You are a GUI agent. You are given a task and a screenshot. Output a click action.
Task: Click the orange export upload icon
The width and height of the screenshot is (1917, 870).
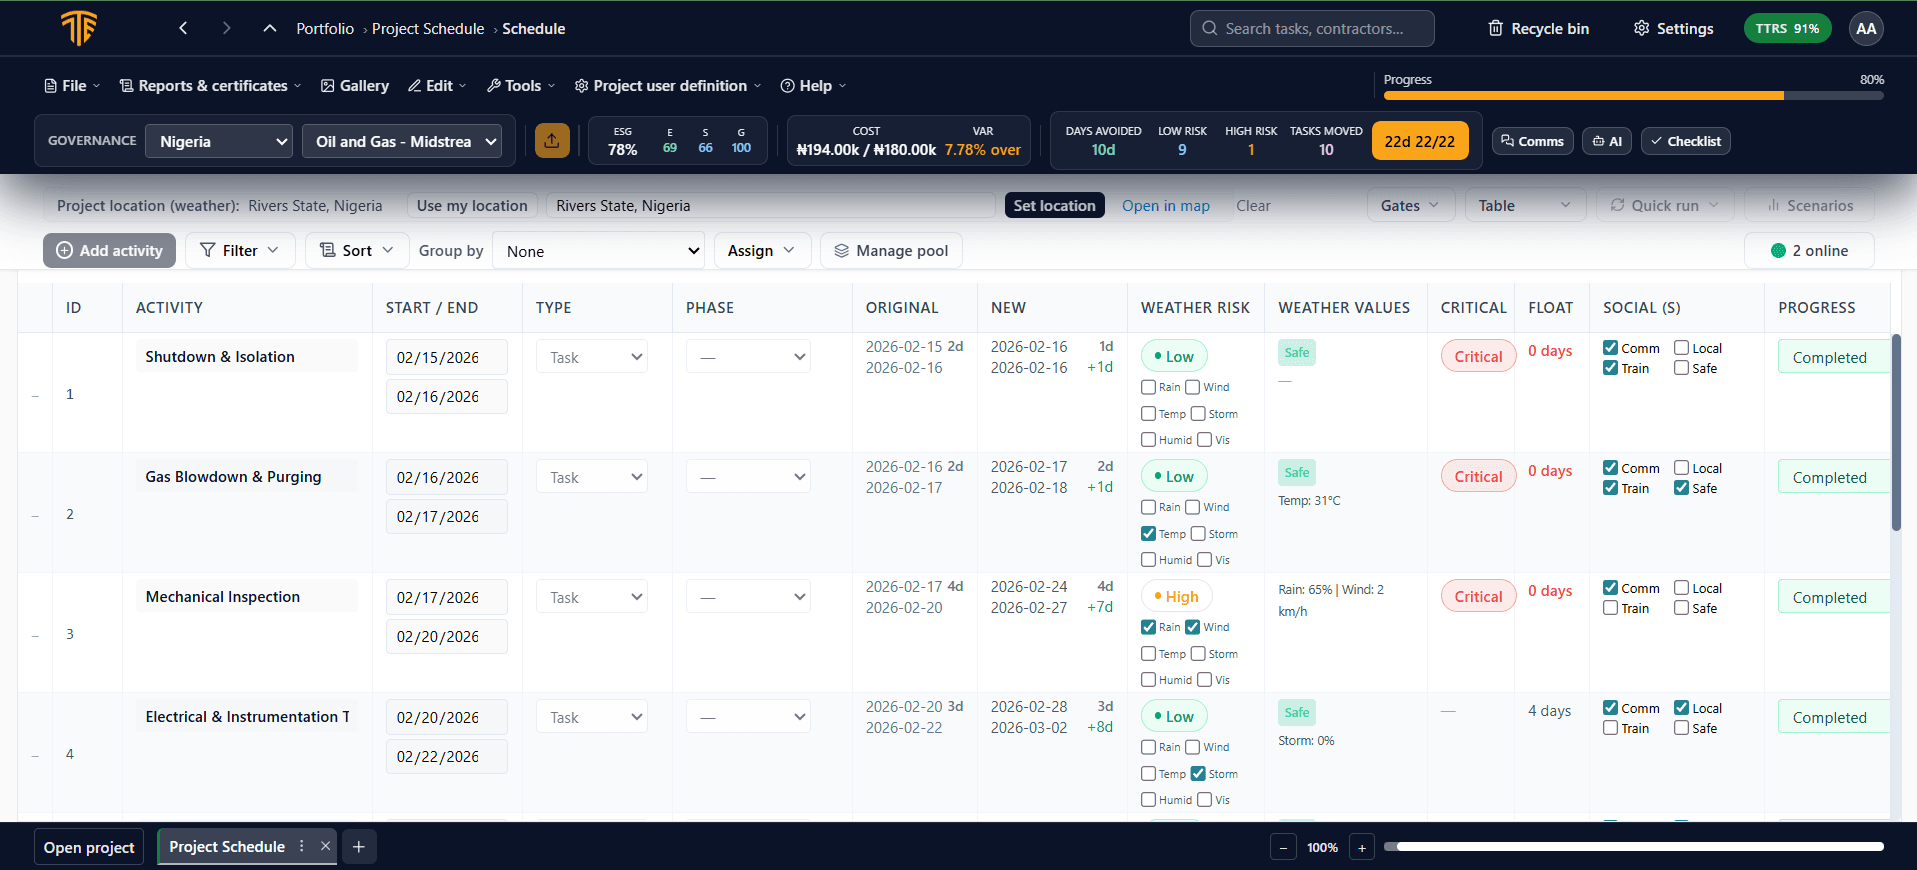[552, 141]
